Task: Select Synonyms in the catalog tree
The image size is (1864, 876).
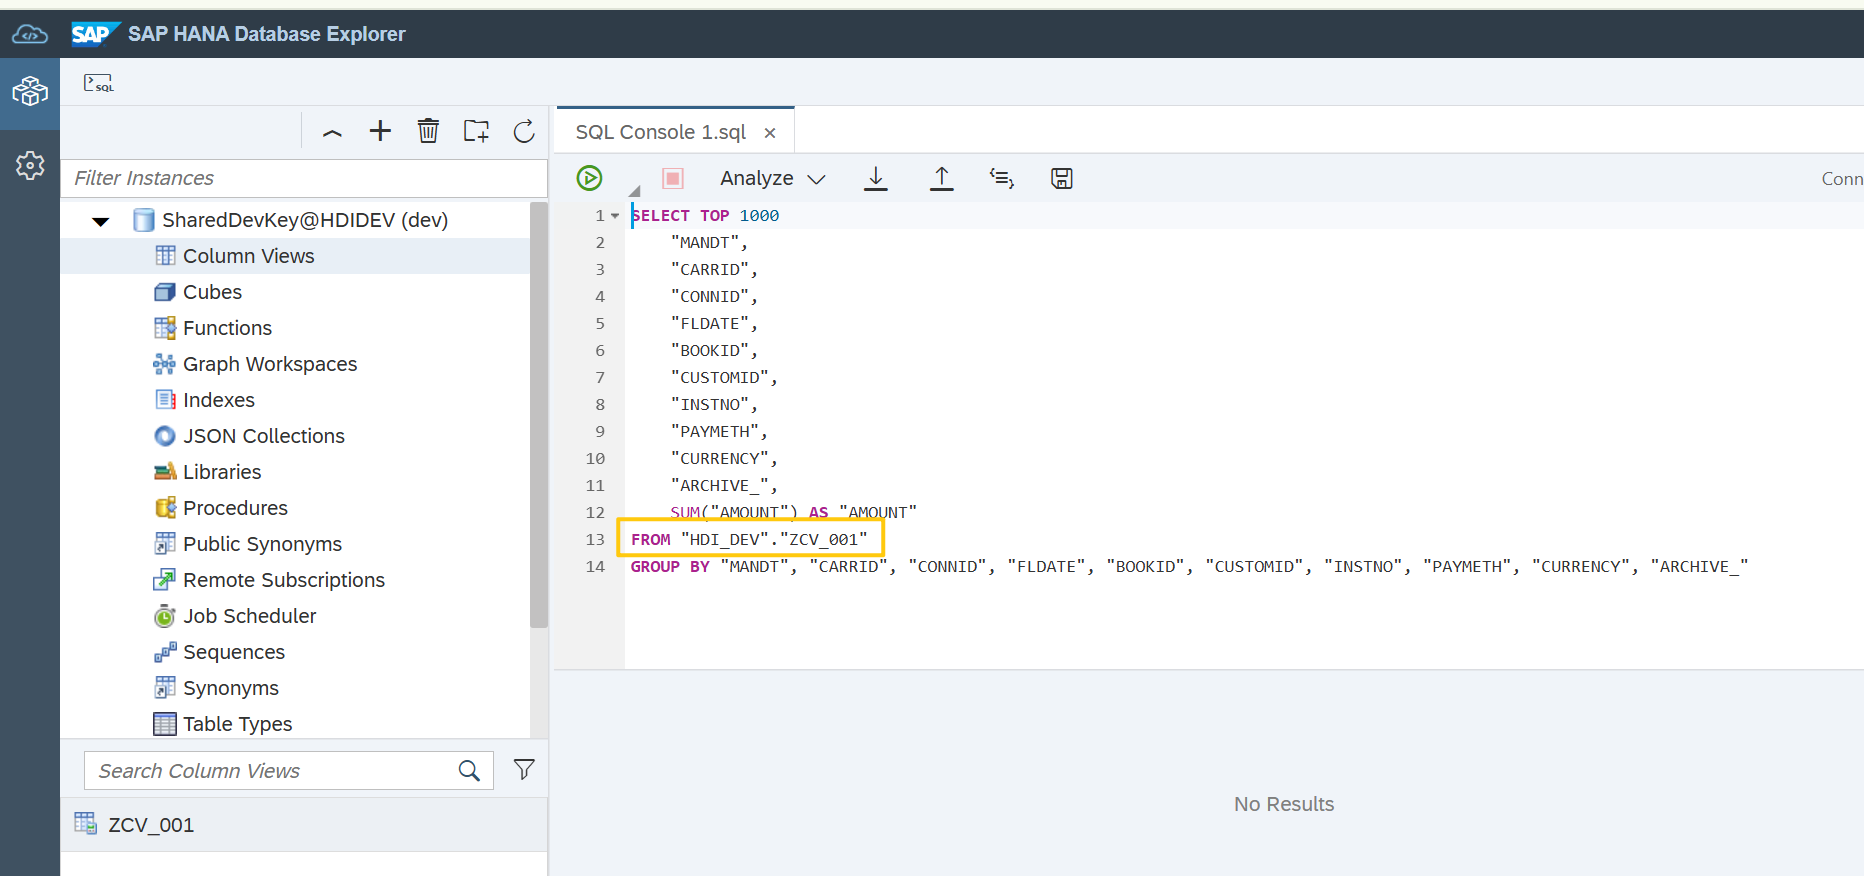Action: (231, 688)
